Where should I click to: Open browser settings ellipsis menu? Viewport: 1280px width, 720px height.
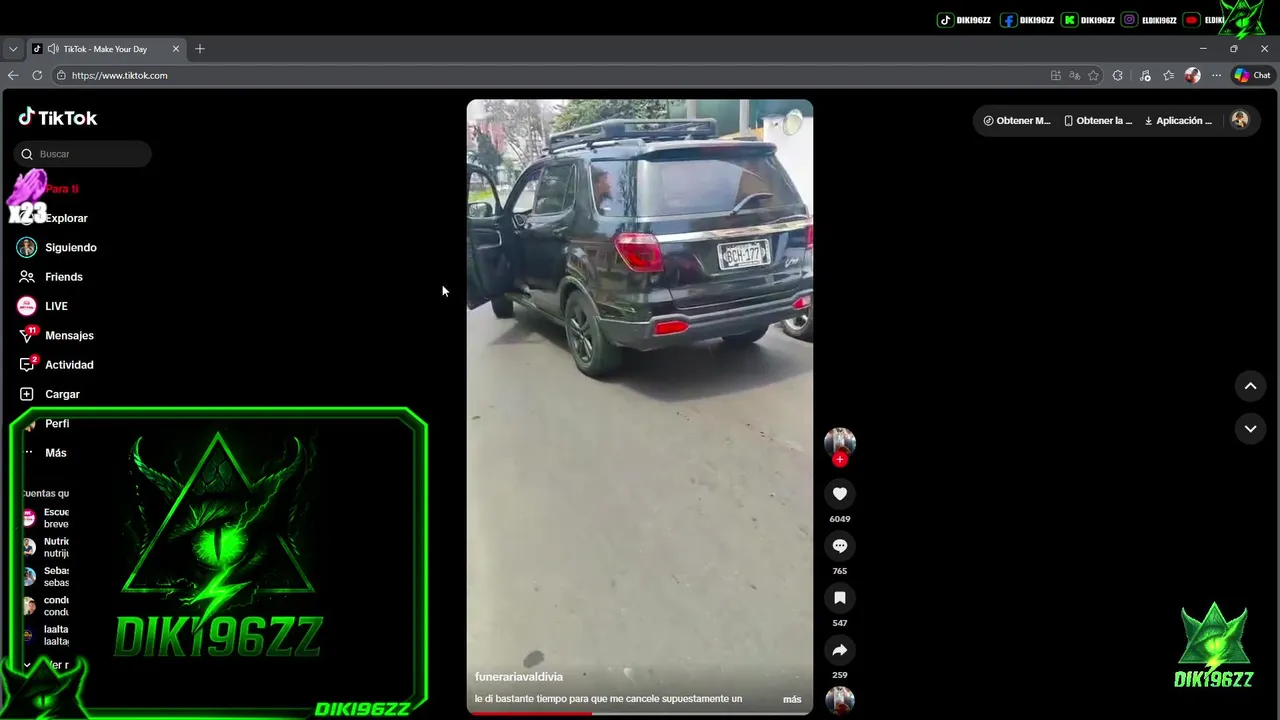(1216, 75)
